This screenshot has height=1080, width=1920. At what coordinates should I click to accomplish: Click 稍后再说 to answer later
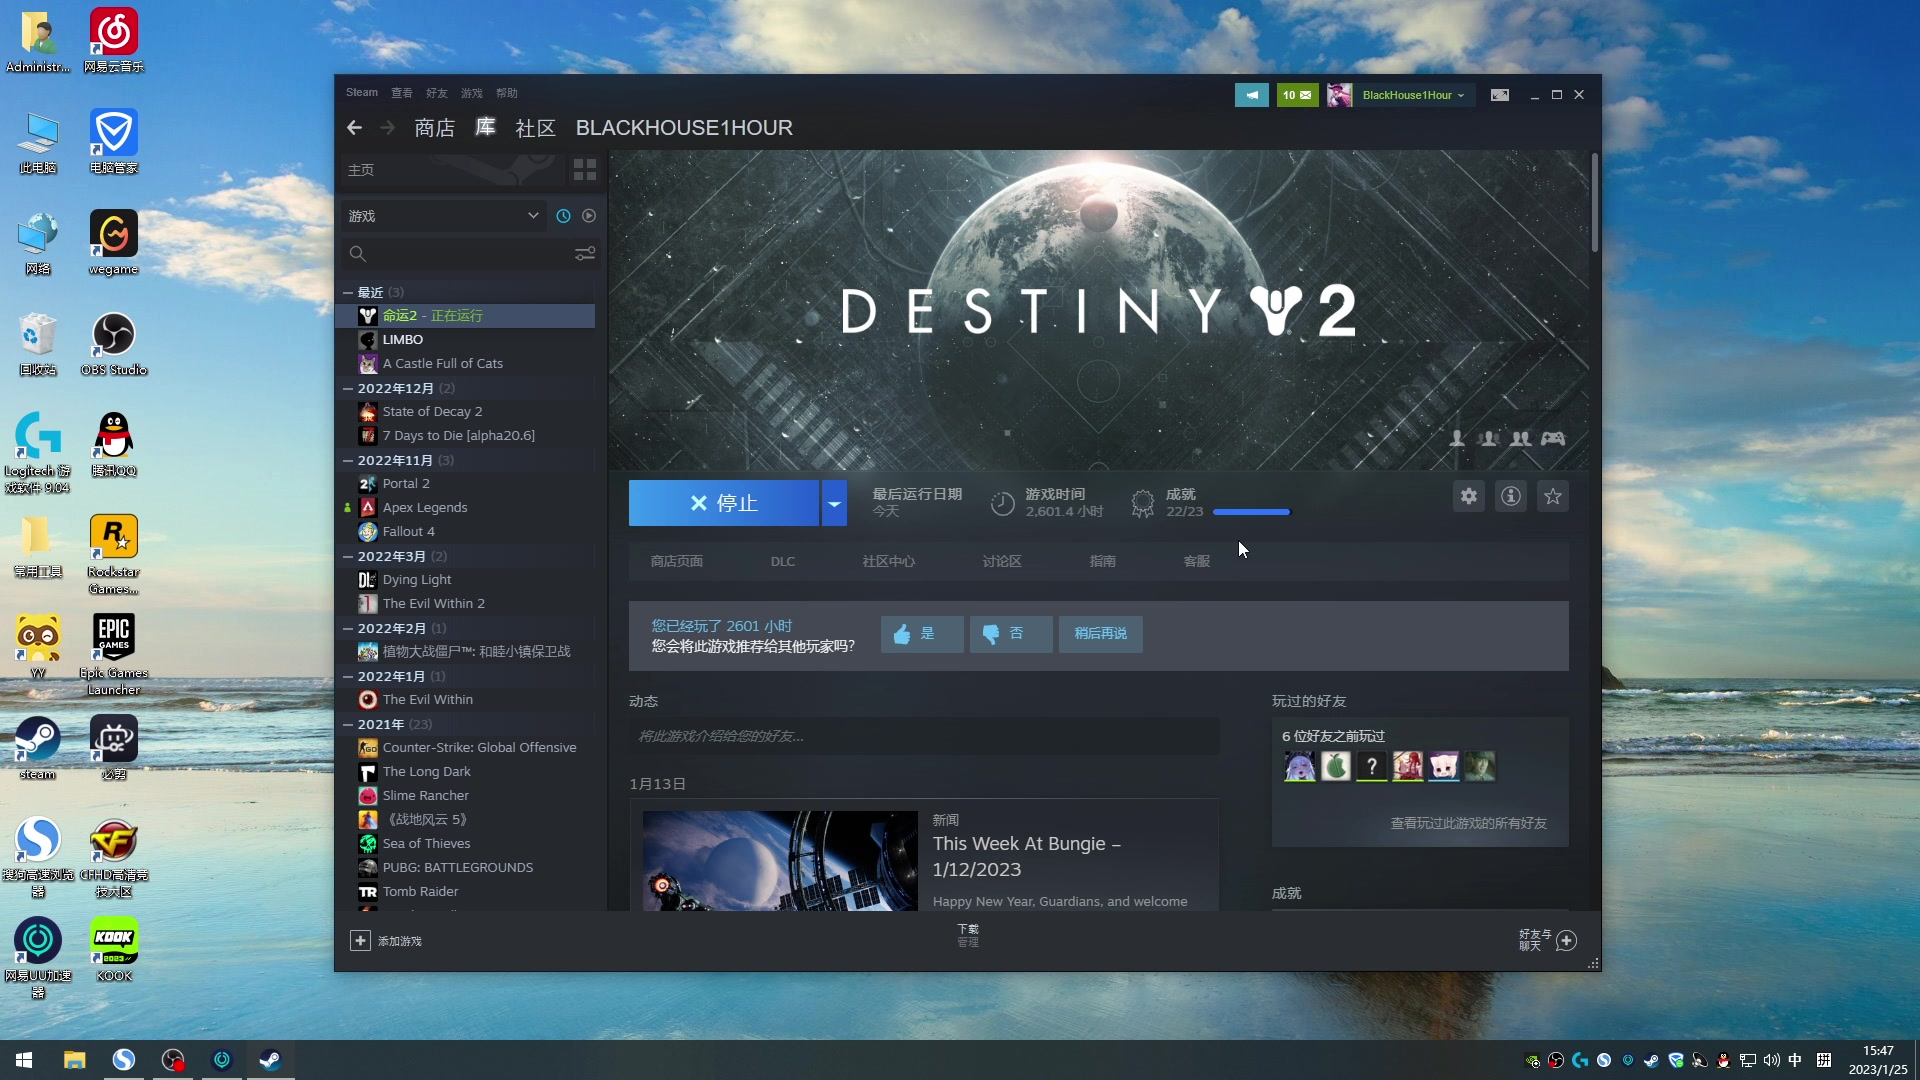click(x=1100, y=634)
